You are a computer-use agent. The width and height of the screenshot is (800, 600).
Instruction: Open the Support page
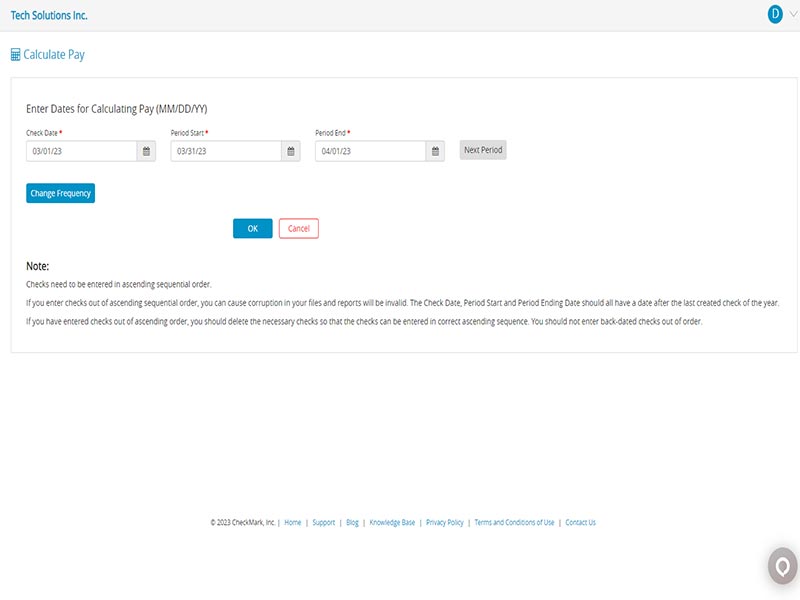(323, 521)
